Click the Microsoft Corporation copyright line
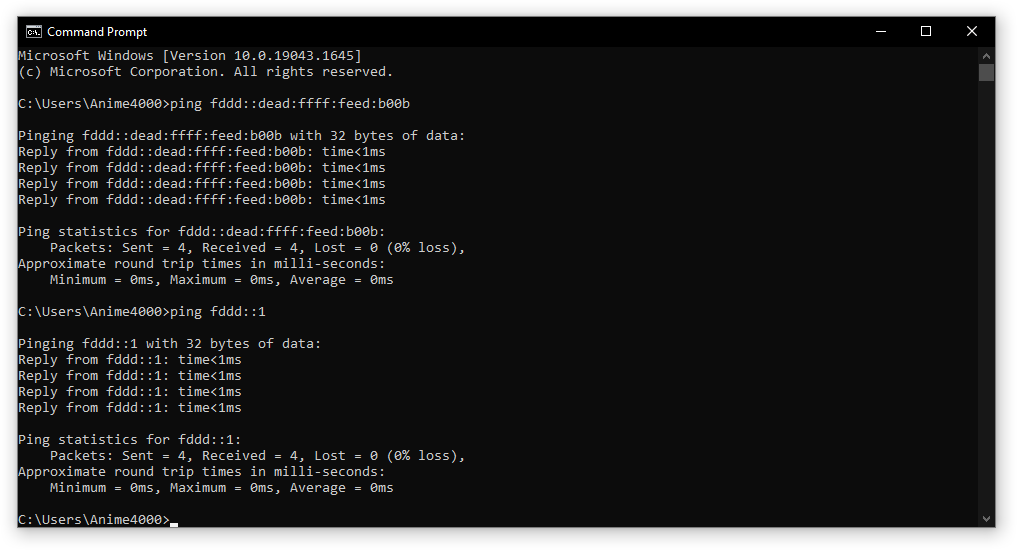 206,72
